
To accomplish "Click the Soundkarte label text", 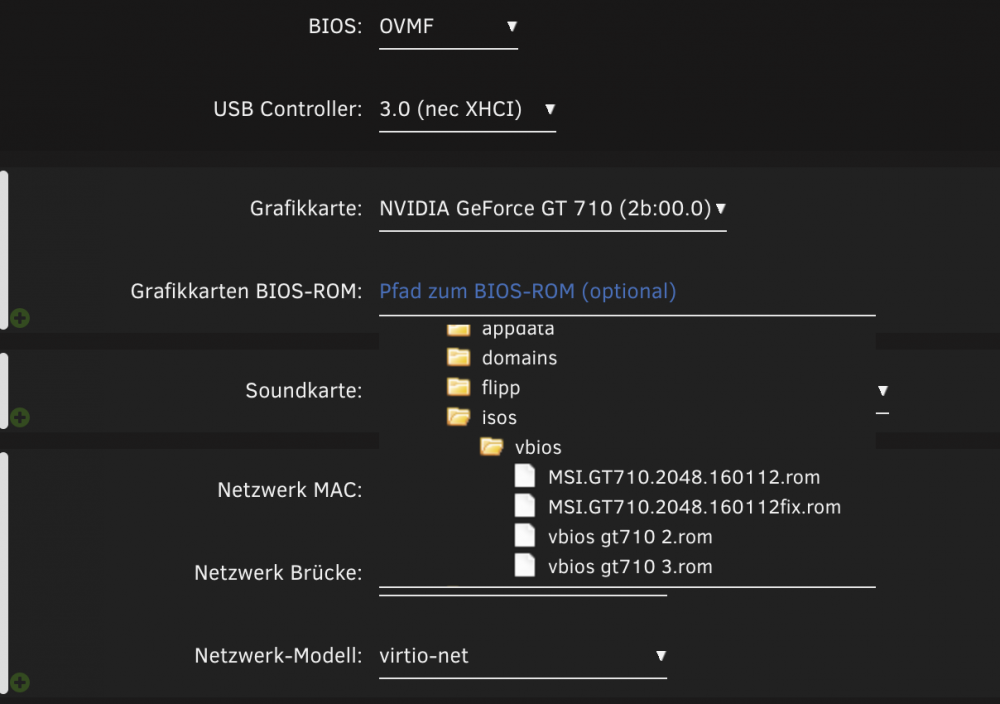I will pos(304,391).
